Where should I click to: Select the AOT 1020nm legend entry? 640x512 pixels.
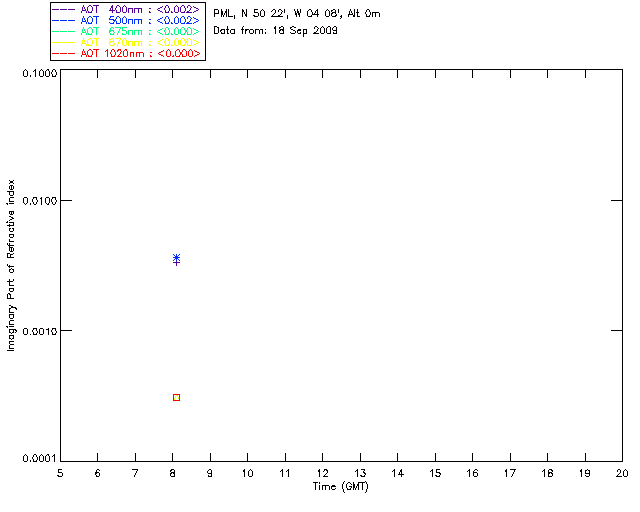pyautogui.click(x=126, y=53)
